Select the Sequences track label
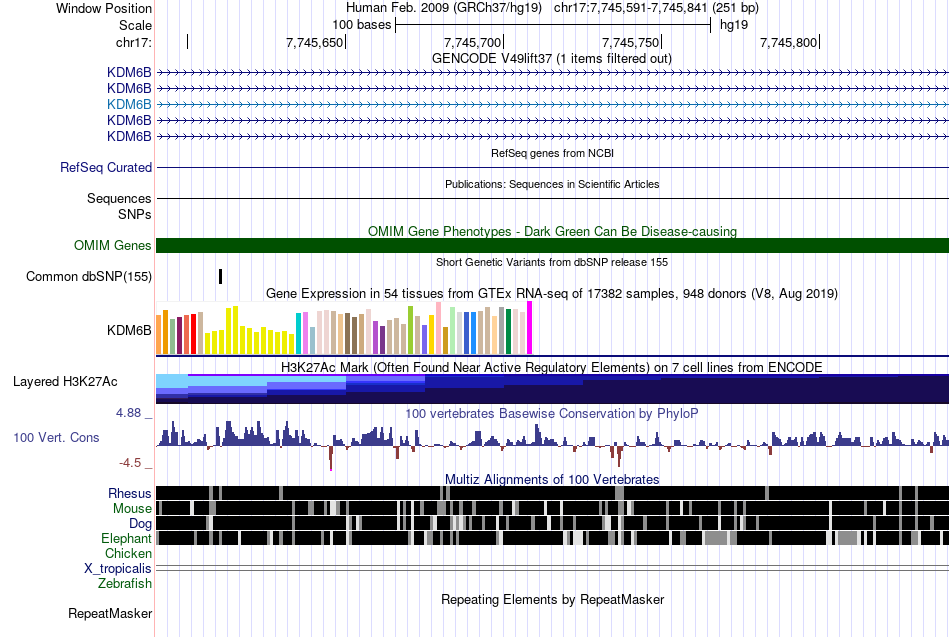950x637 pixels. coord(119,198)
